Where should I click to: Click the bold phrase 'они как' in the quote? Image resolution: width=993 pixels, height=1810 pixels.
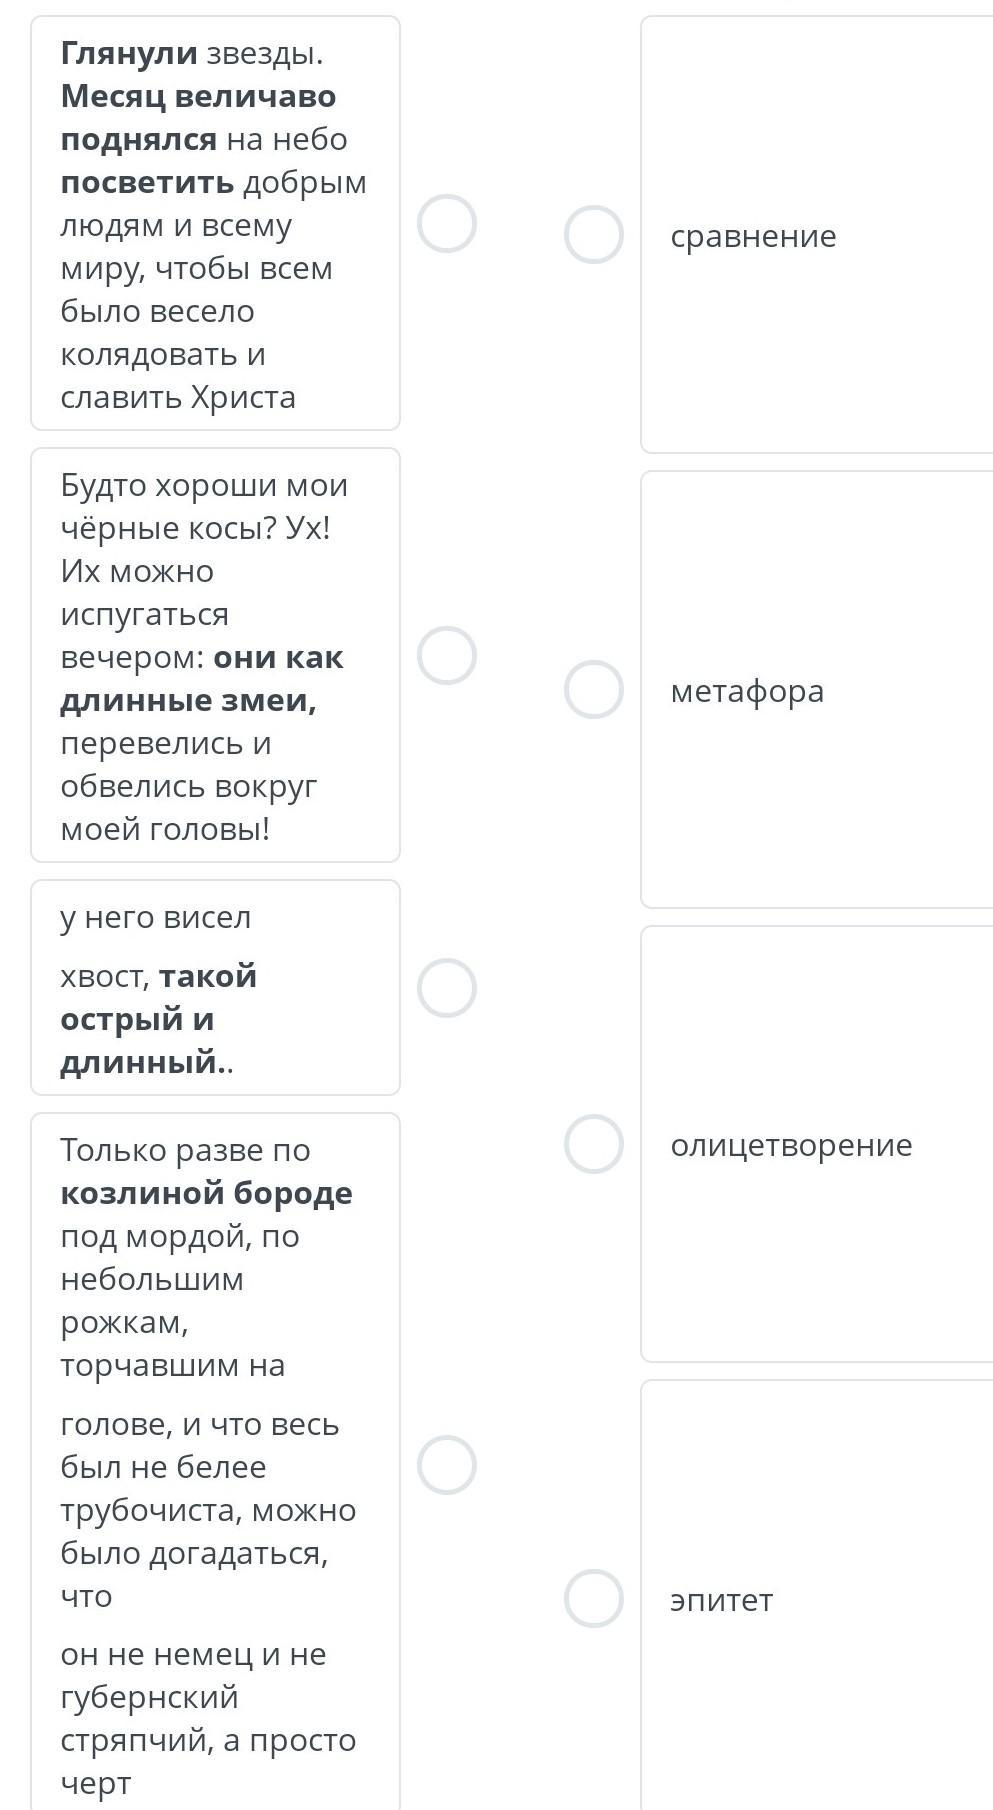tap(278, 657)
